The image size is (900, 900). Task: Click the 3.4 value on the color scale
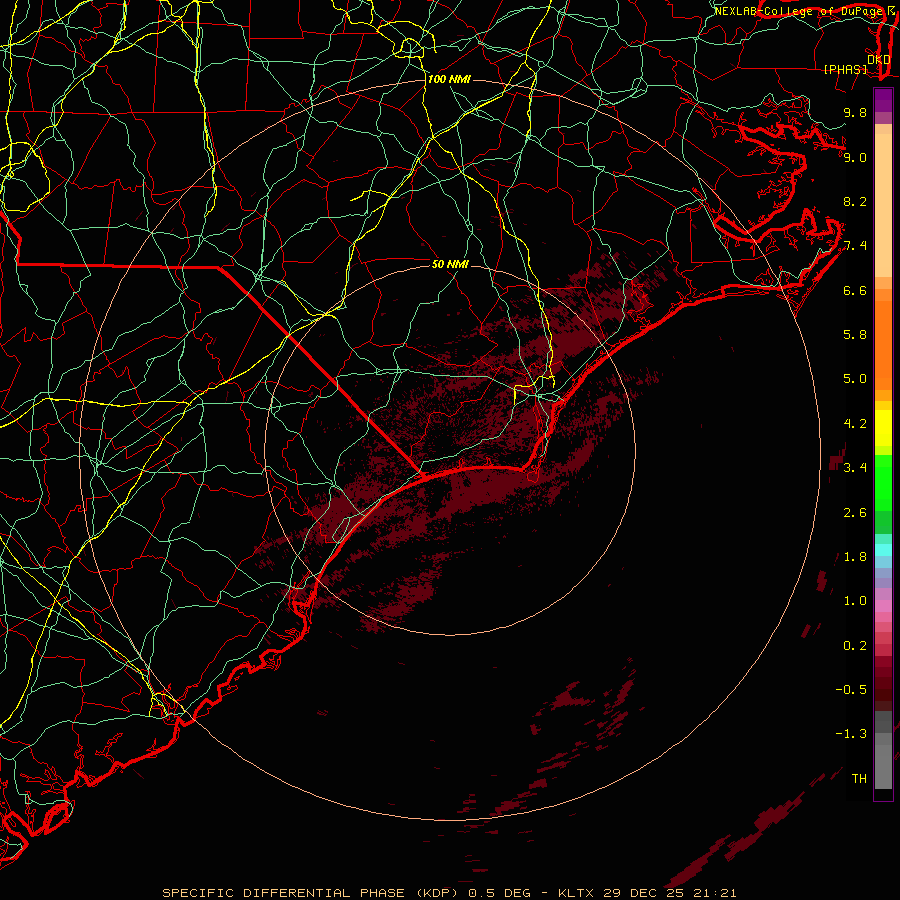[x=855, y=468]
